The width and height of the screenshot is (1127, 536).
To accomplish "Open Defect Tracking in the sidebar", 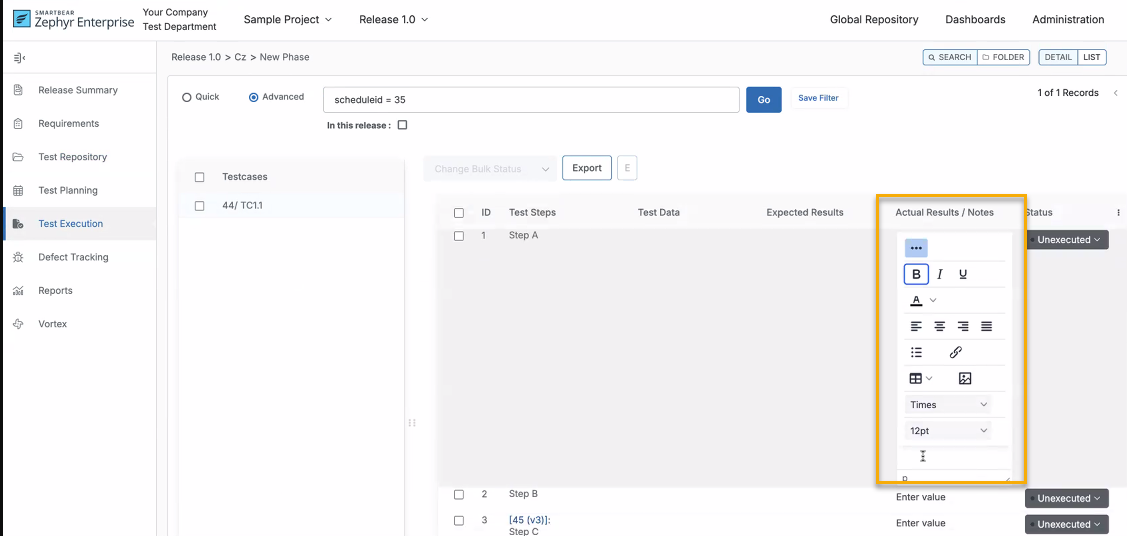I will pyautogui.click(x=73, y=257).
